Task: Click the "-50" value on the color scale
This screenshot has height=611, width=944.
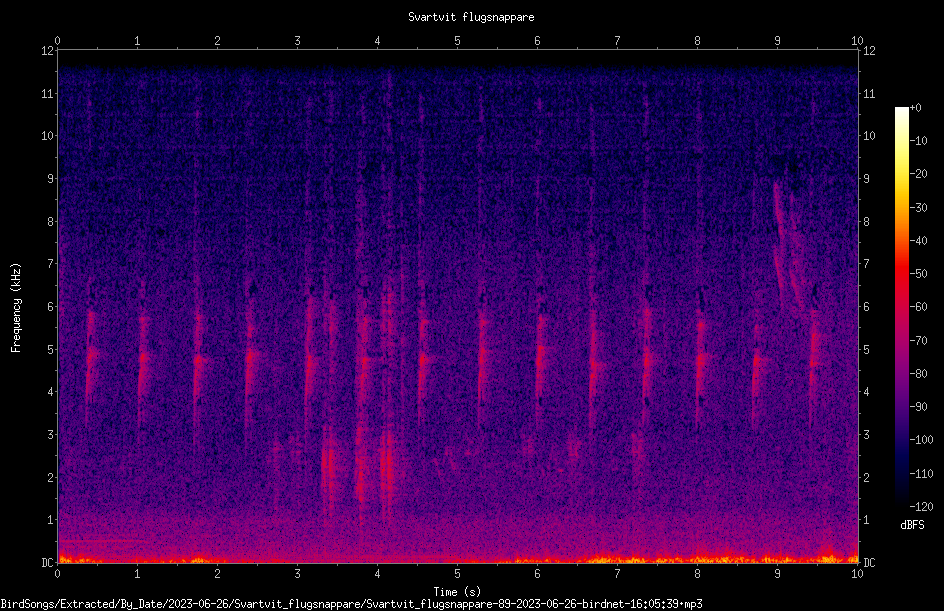Action: 918,274
